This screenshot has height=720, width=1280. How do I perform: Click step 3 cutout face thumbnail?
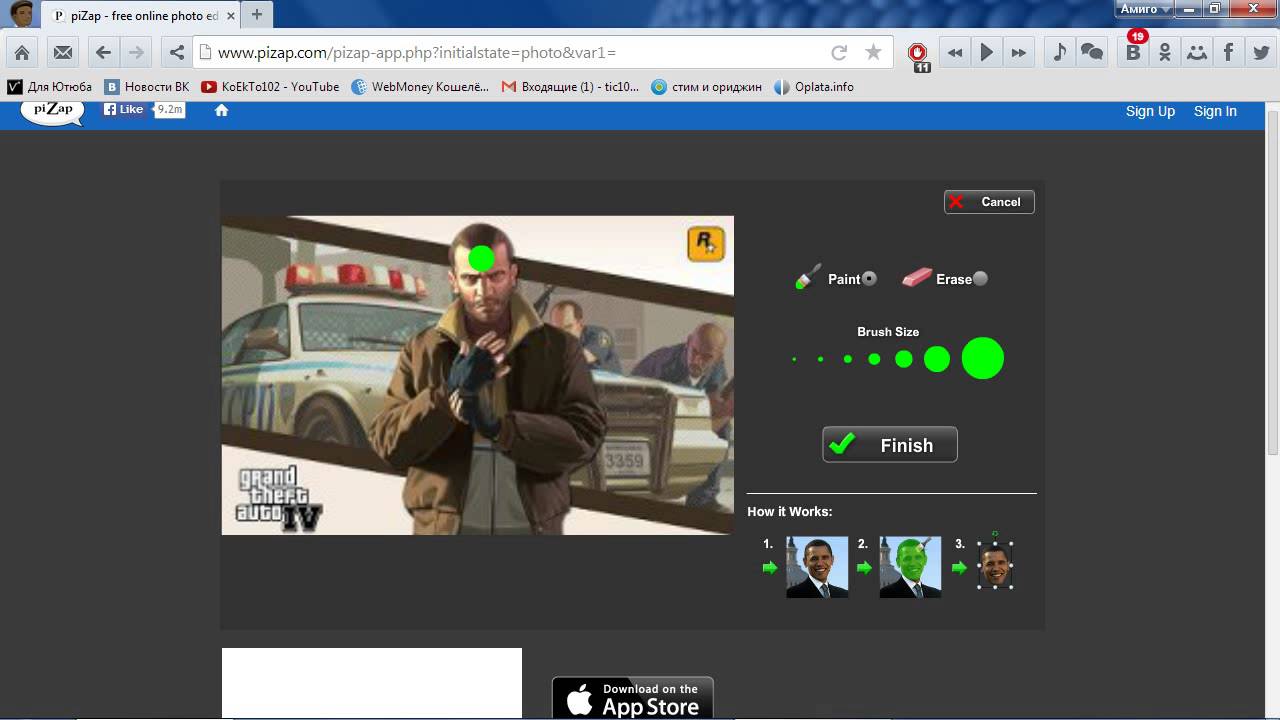995,566
